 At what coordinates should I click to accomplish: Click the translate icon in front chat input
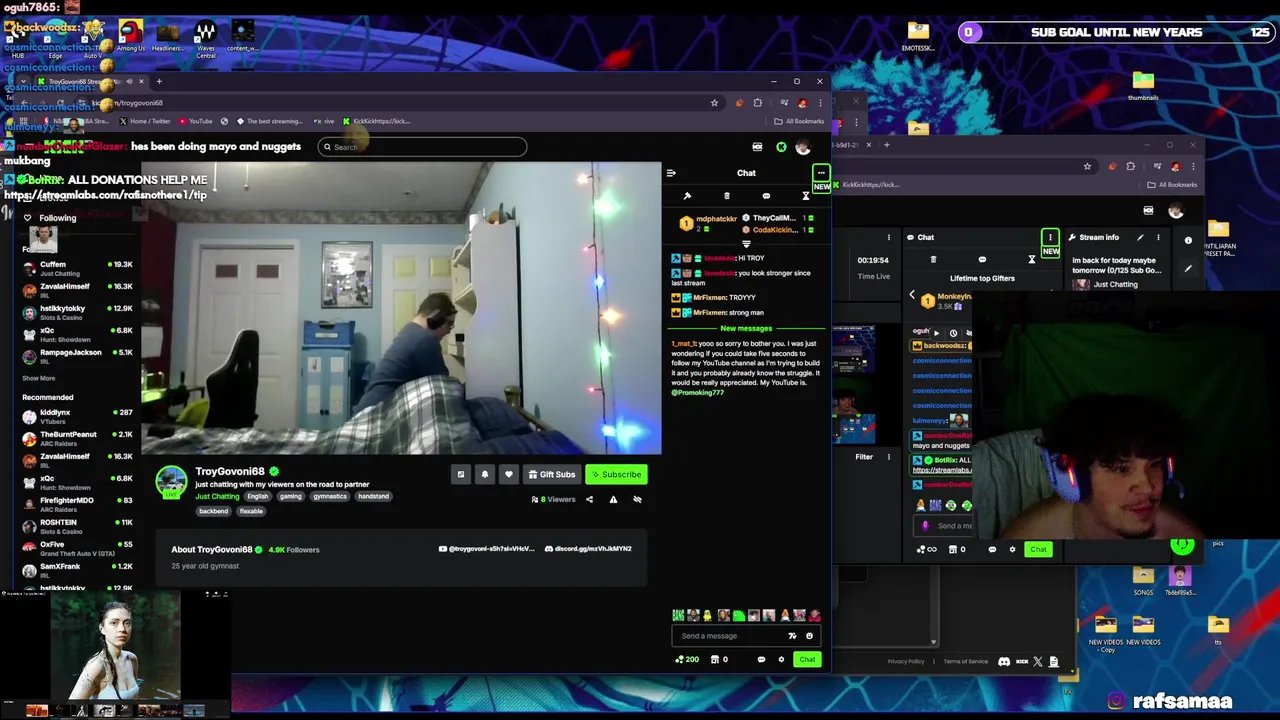[x=792, y=636]
